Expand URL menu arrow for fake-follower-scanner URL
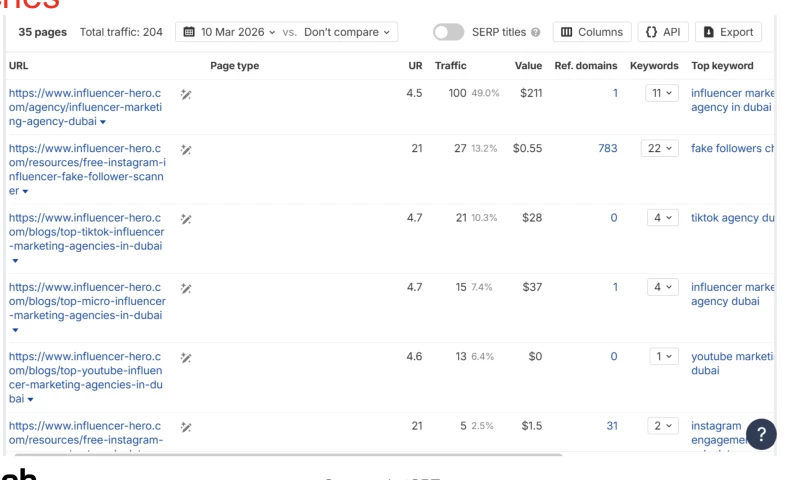800x480 pixels. (x=25, y=191)
